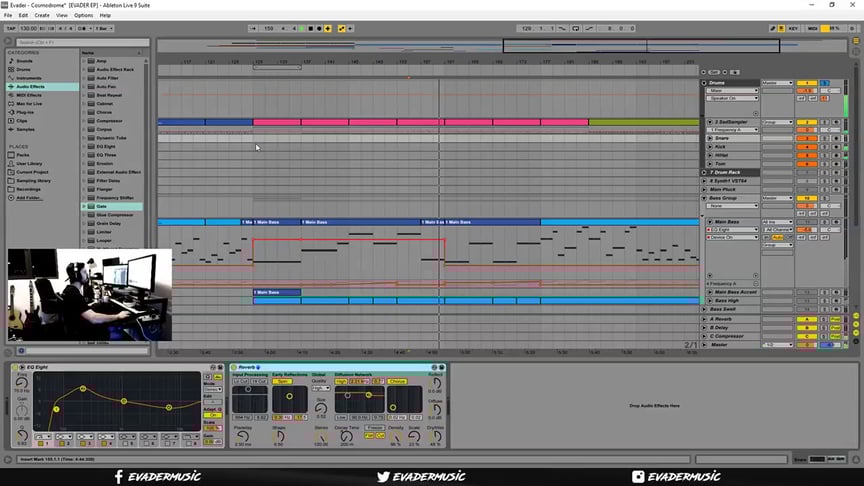Enable EQ Eight band 5 checkbox
The image size is (864, 486).
(126, 444)
